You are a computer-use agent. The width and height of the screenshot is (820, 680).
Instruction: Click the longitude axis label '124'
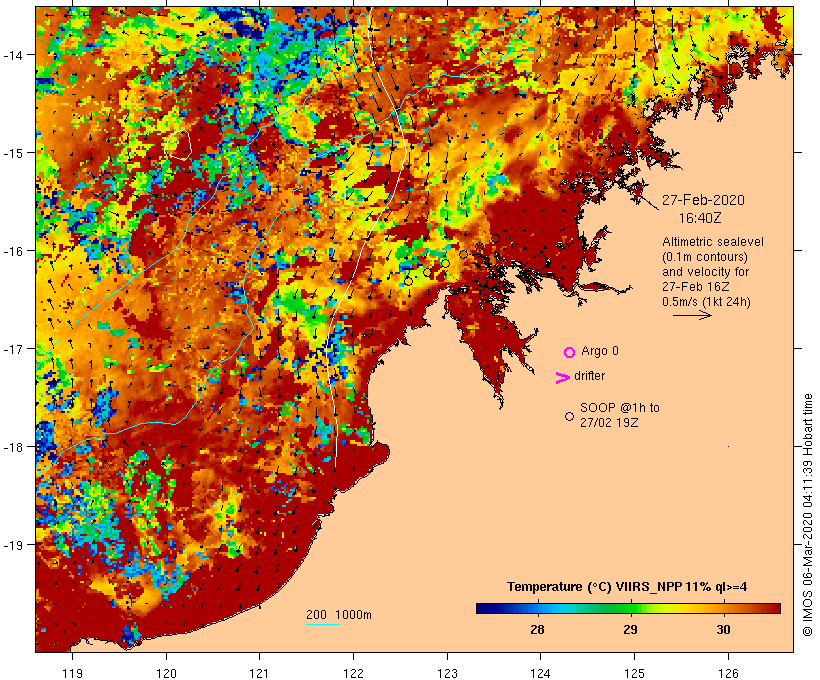pyautogui.click(x=541, y=673)
